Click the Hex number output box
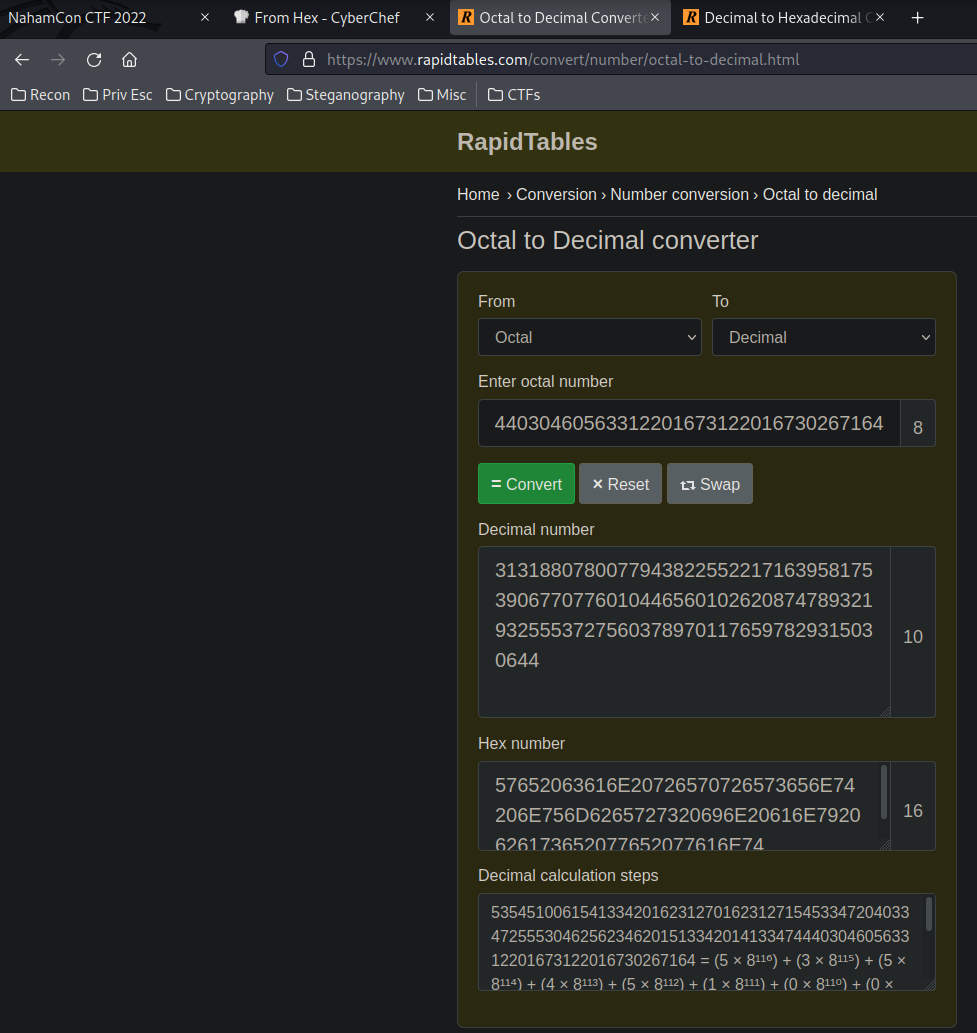 684,806
